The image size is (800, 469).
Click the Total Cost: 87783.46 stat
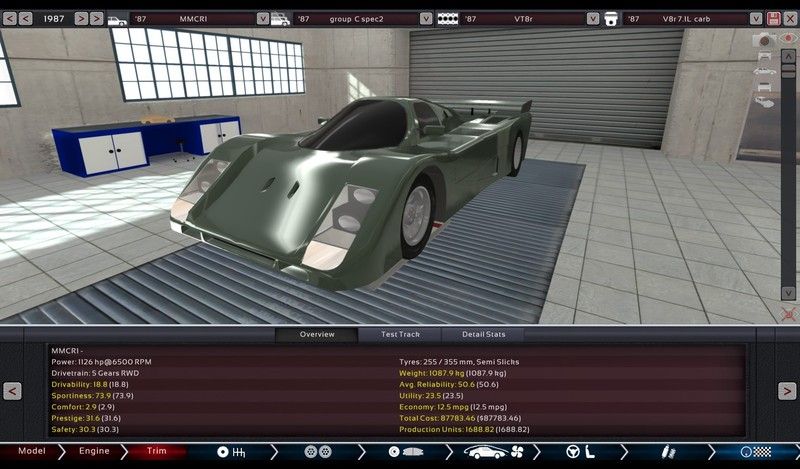click(x=460, y=418)
